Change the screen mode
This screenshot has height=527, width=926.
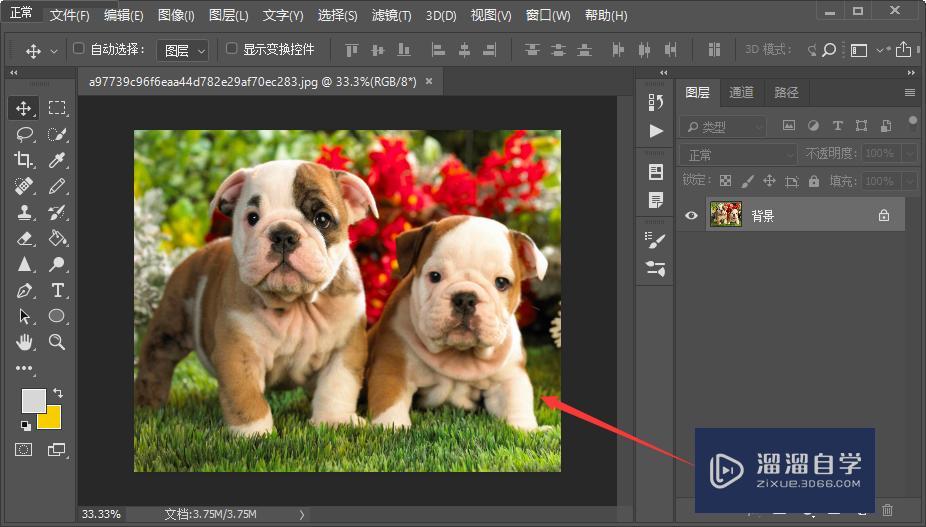57,450
